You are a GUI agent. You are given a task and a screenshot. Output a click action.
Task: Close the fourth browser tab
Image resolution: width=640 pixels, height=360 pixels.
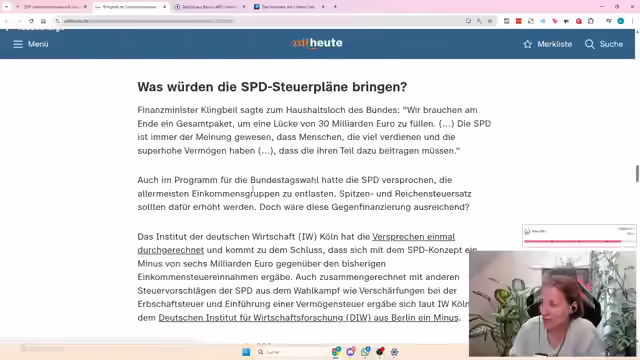(x=323, y=7)
